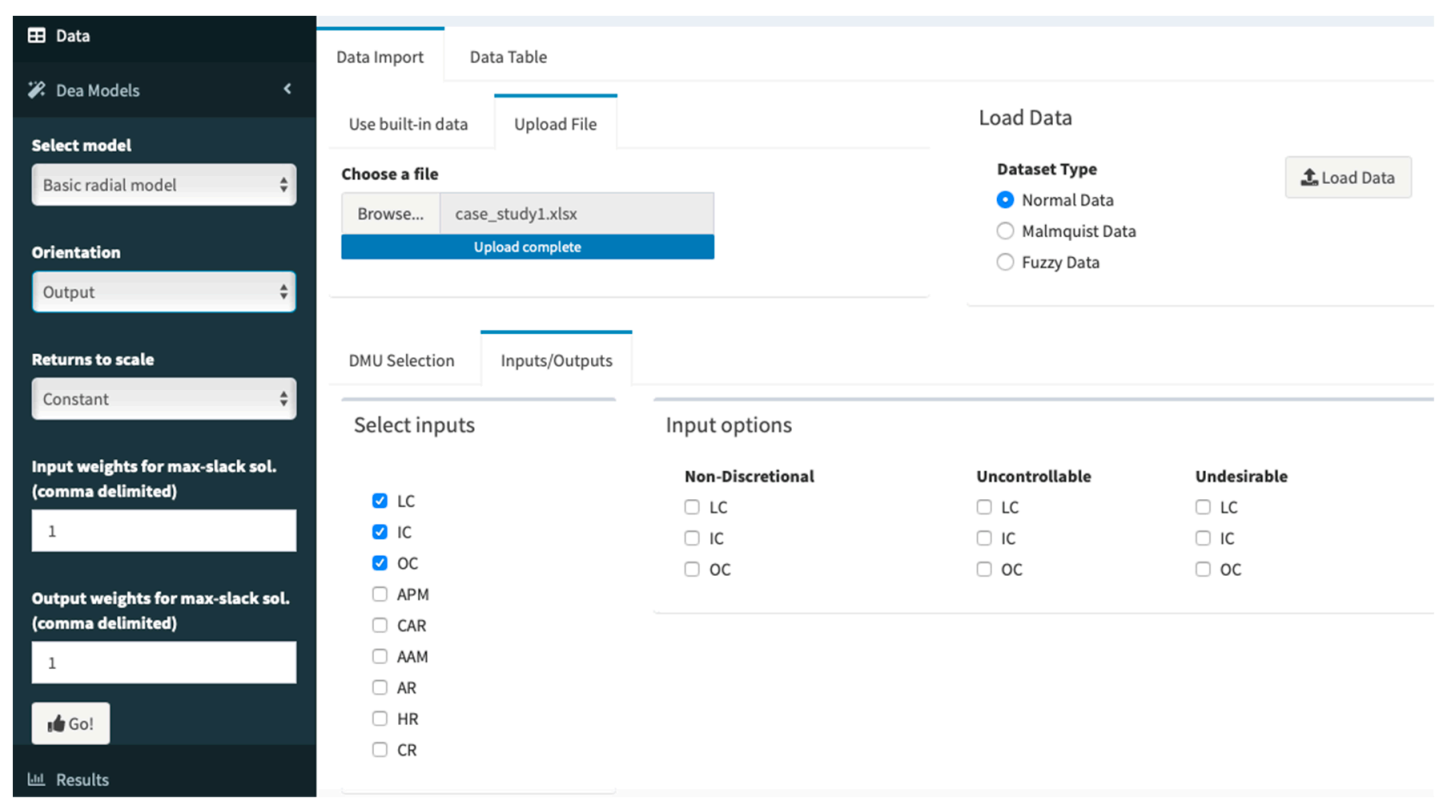Select the Malmquist Data radio button
This screenshot has height=811, width=1452.
pos(1005,231)
